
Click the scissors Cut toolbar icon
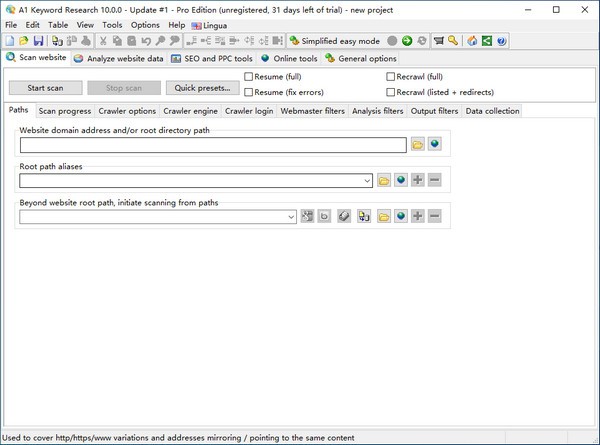(x=103, y=41)
